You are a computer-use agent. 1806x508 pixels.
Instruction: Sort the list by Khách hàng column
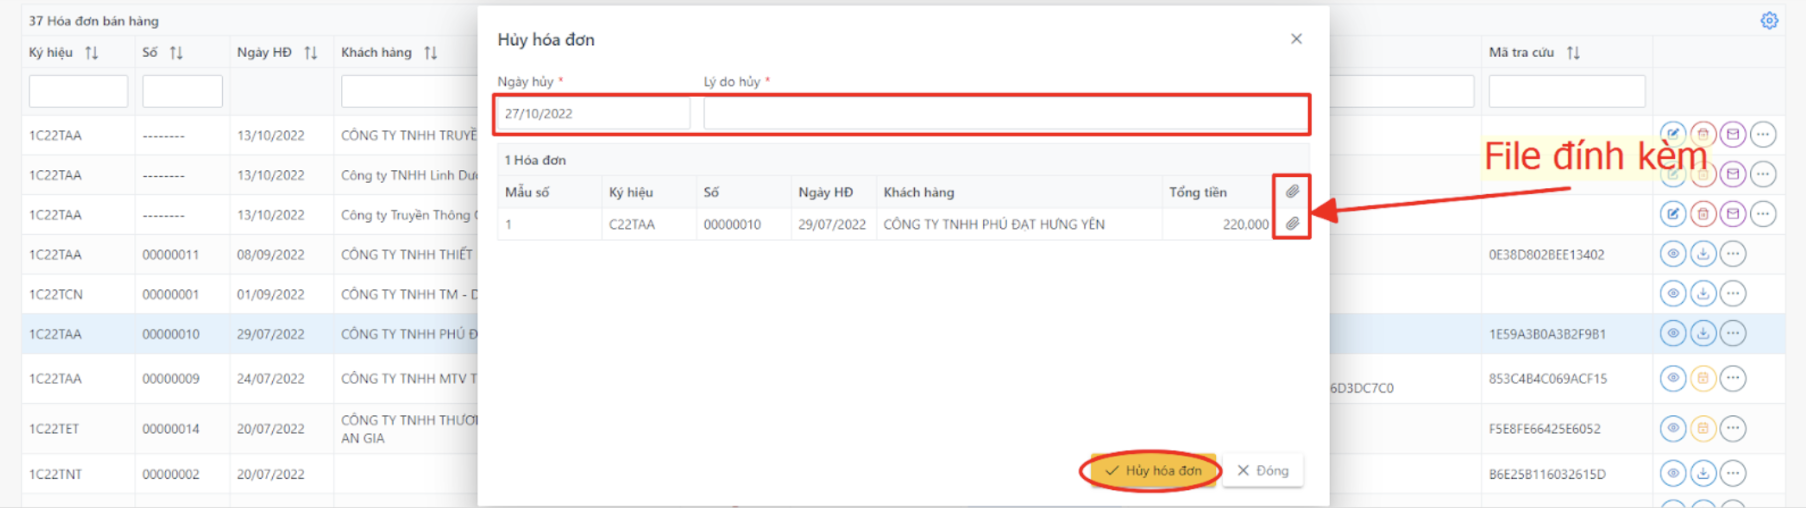pos(431,53)
